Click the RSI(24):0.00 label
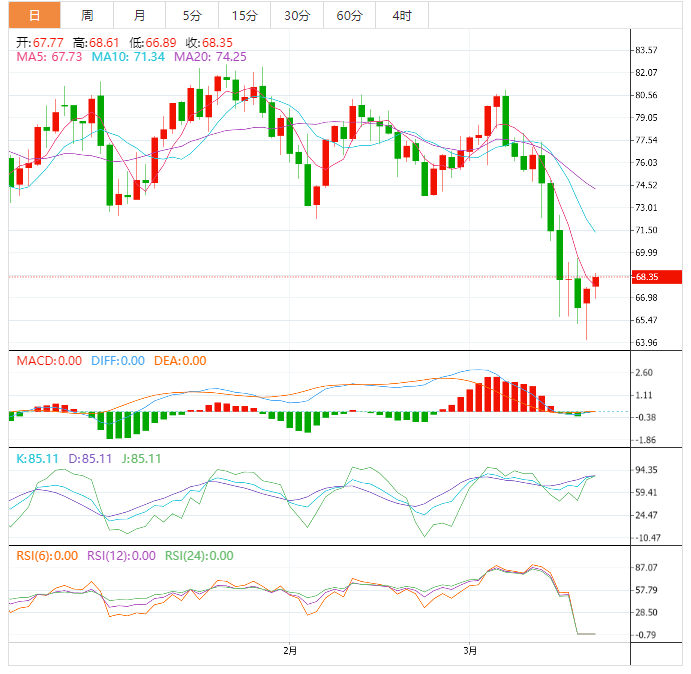Screen dimensions: 691x674 [x=199, y=556]
